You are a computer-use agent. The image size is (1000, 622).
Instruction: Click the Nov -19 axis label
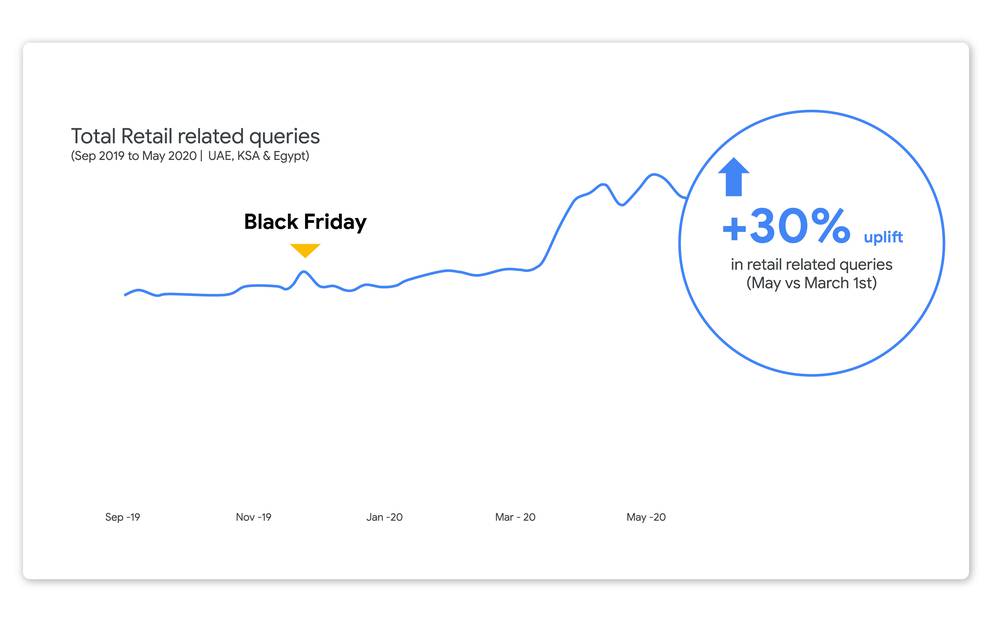tap(253, 517)
